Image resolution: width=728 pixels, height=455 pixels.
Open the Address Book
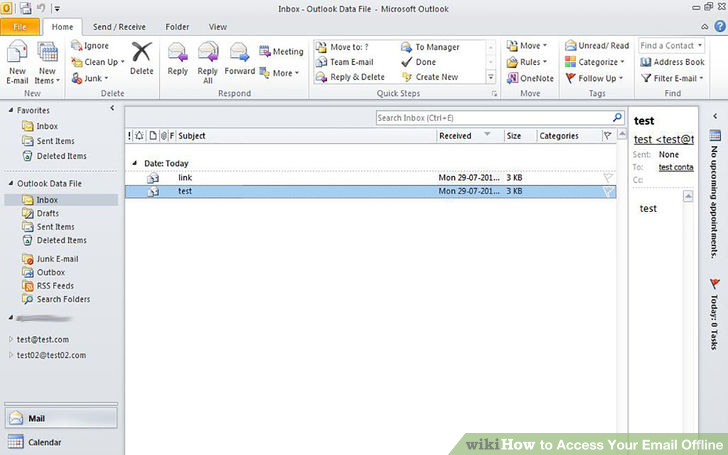(672, 62)
